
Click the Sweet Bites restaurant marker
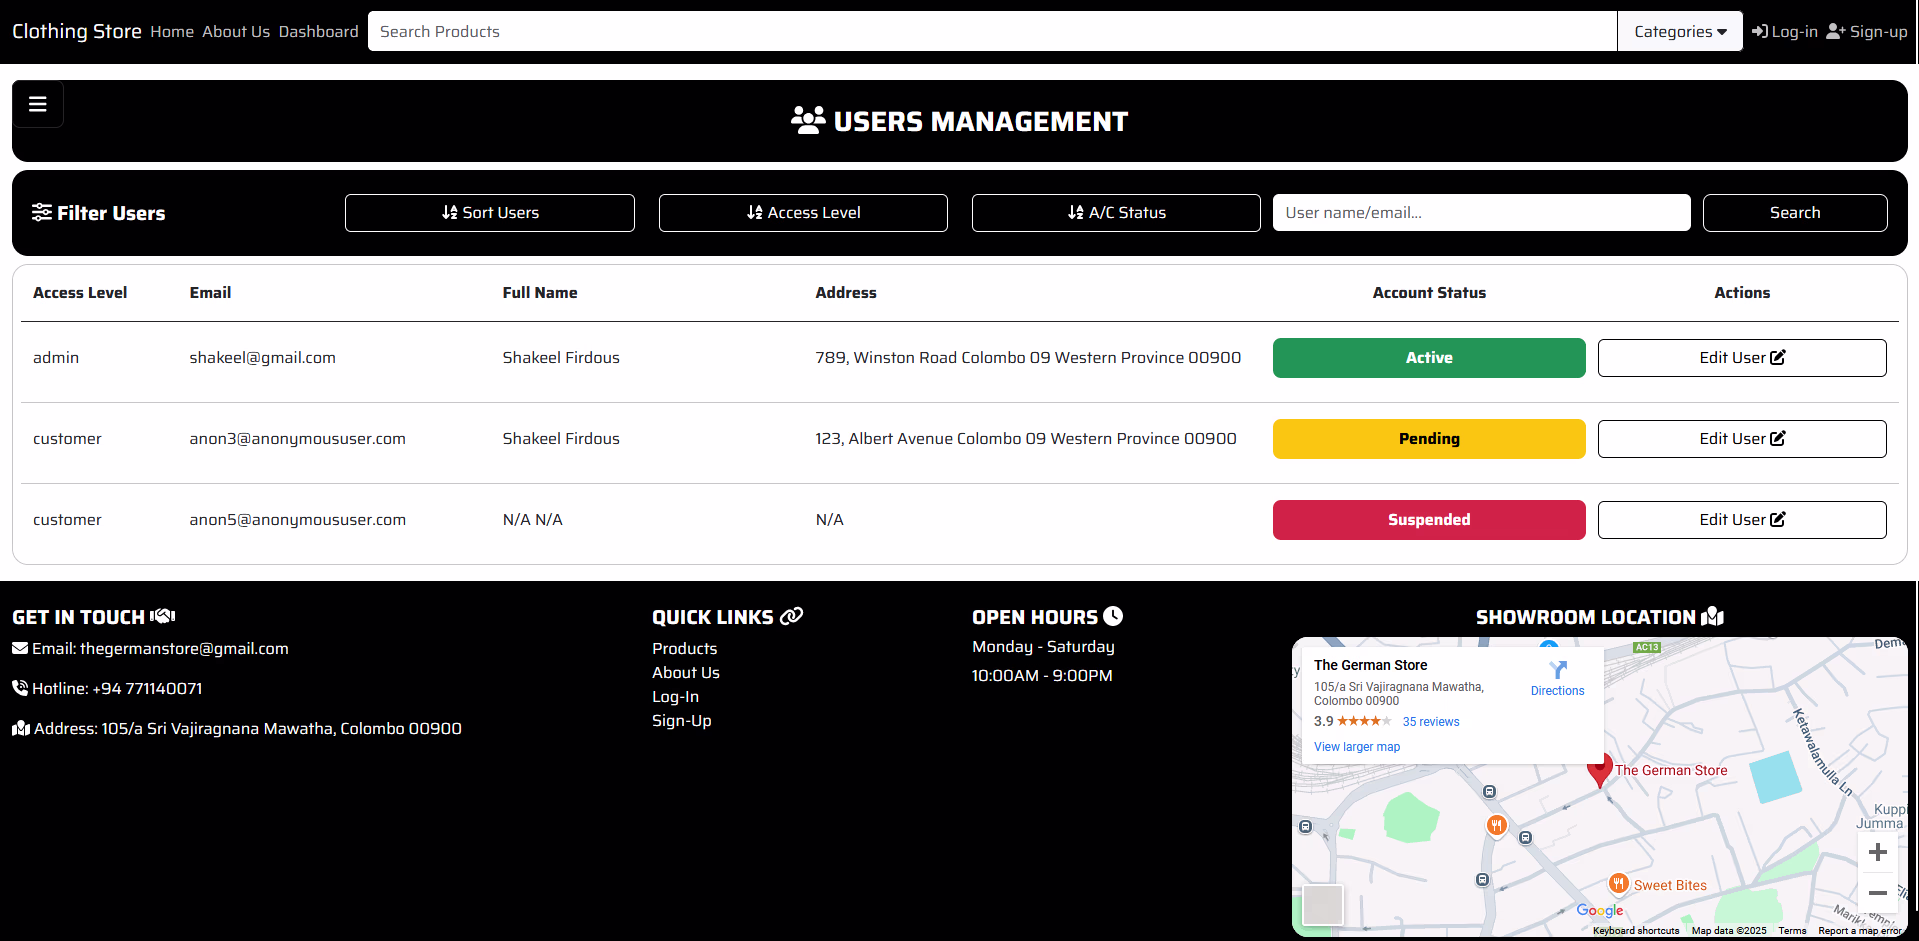click(x=1618, y=884)
